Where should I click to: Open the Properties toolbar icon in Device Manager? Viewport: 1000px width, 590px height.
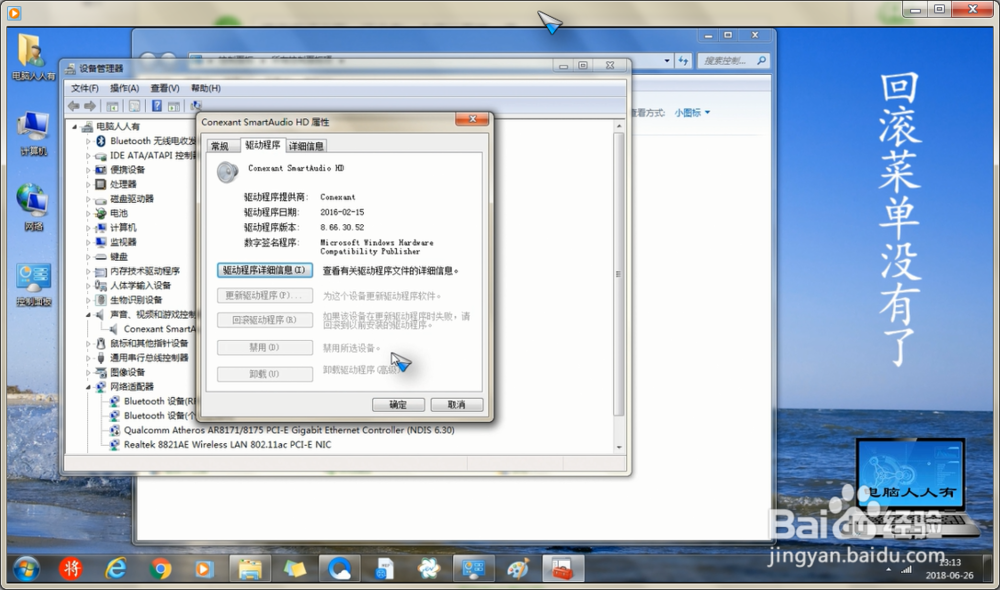tap(135, 107)
